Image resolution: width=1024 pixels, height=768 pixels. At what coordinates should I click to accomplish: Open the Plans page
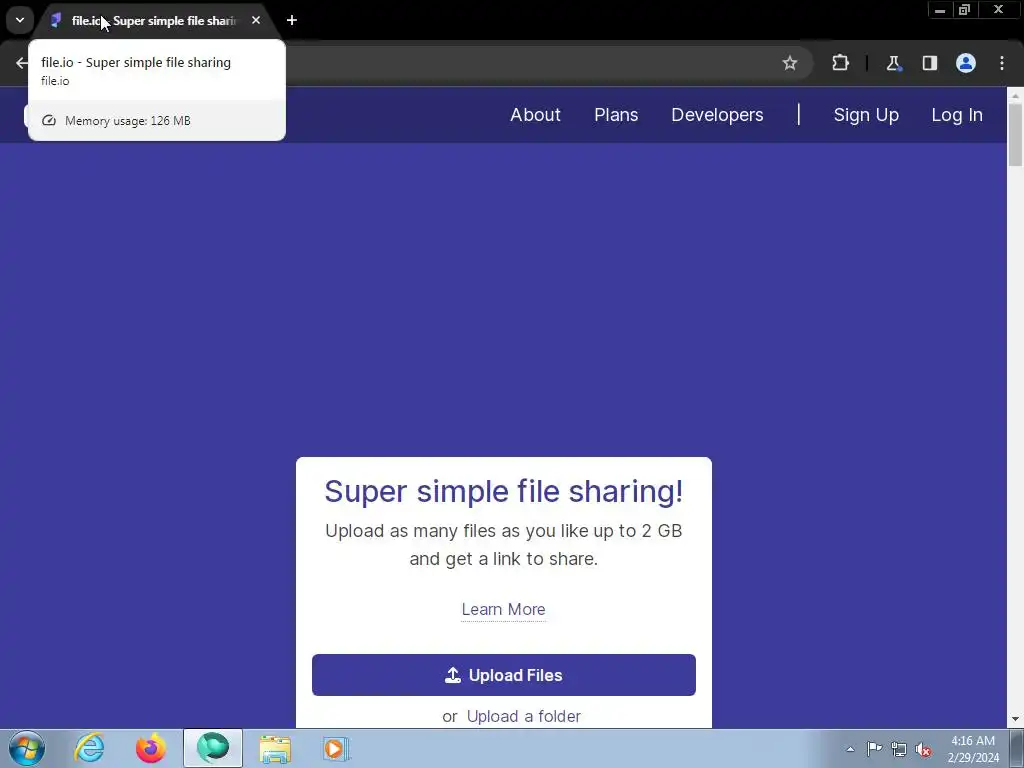[616, 115]
